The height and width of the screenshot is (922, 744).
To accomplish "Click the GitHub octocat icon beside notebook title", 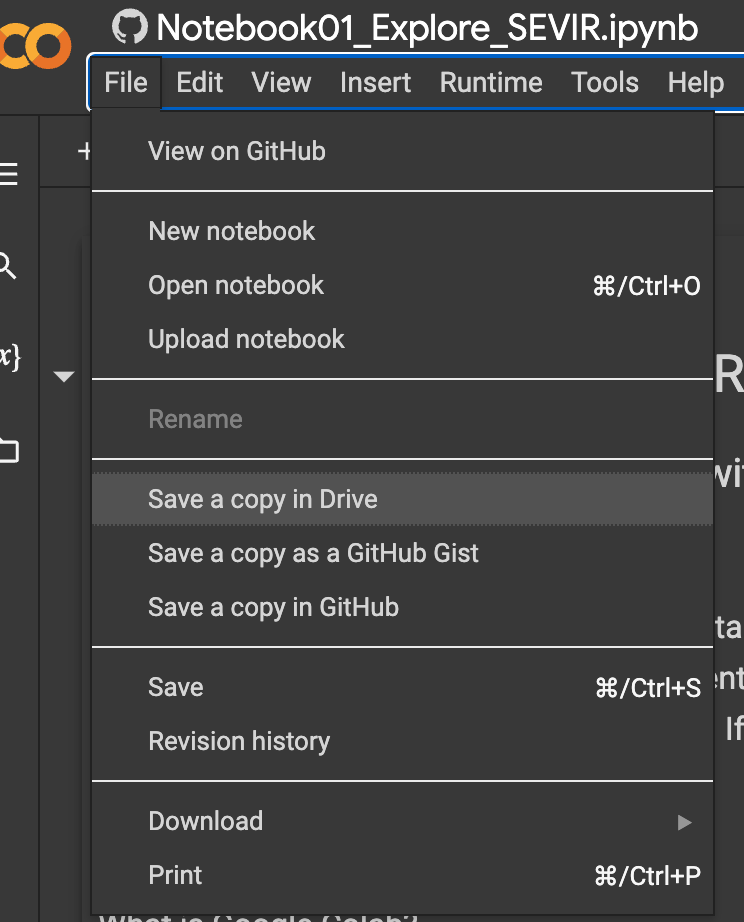I will coord(130,26).
